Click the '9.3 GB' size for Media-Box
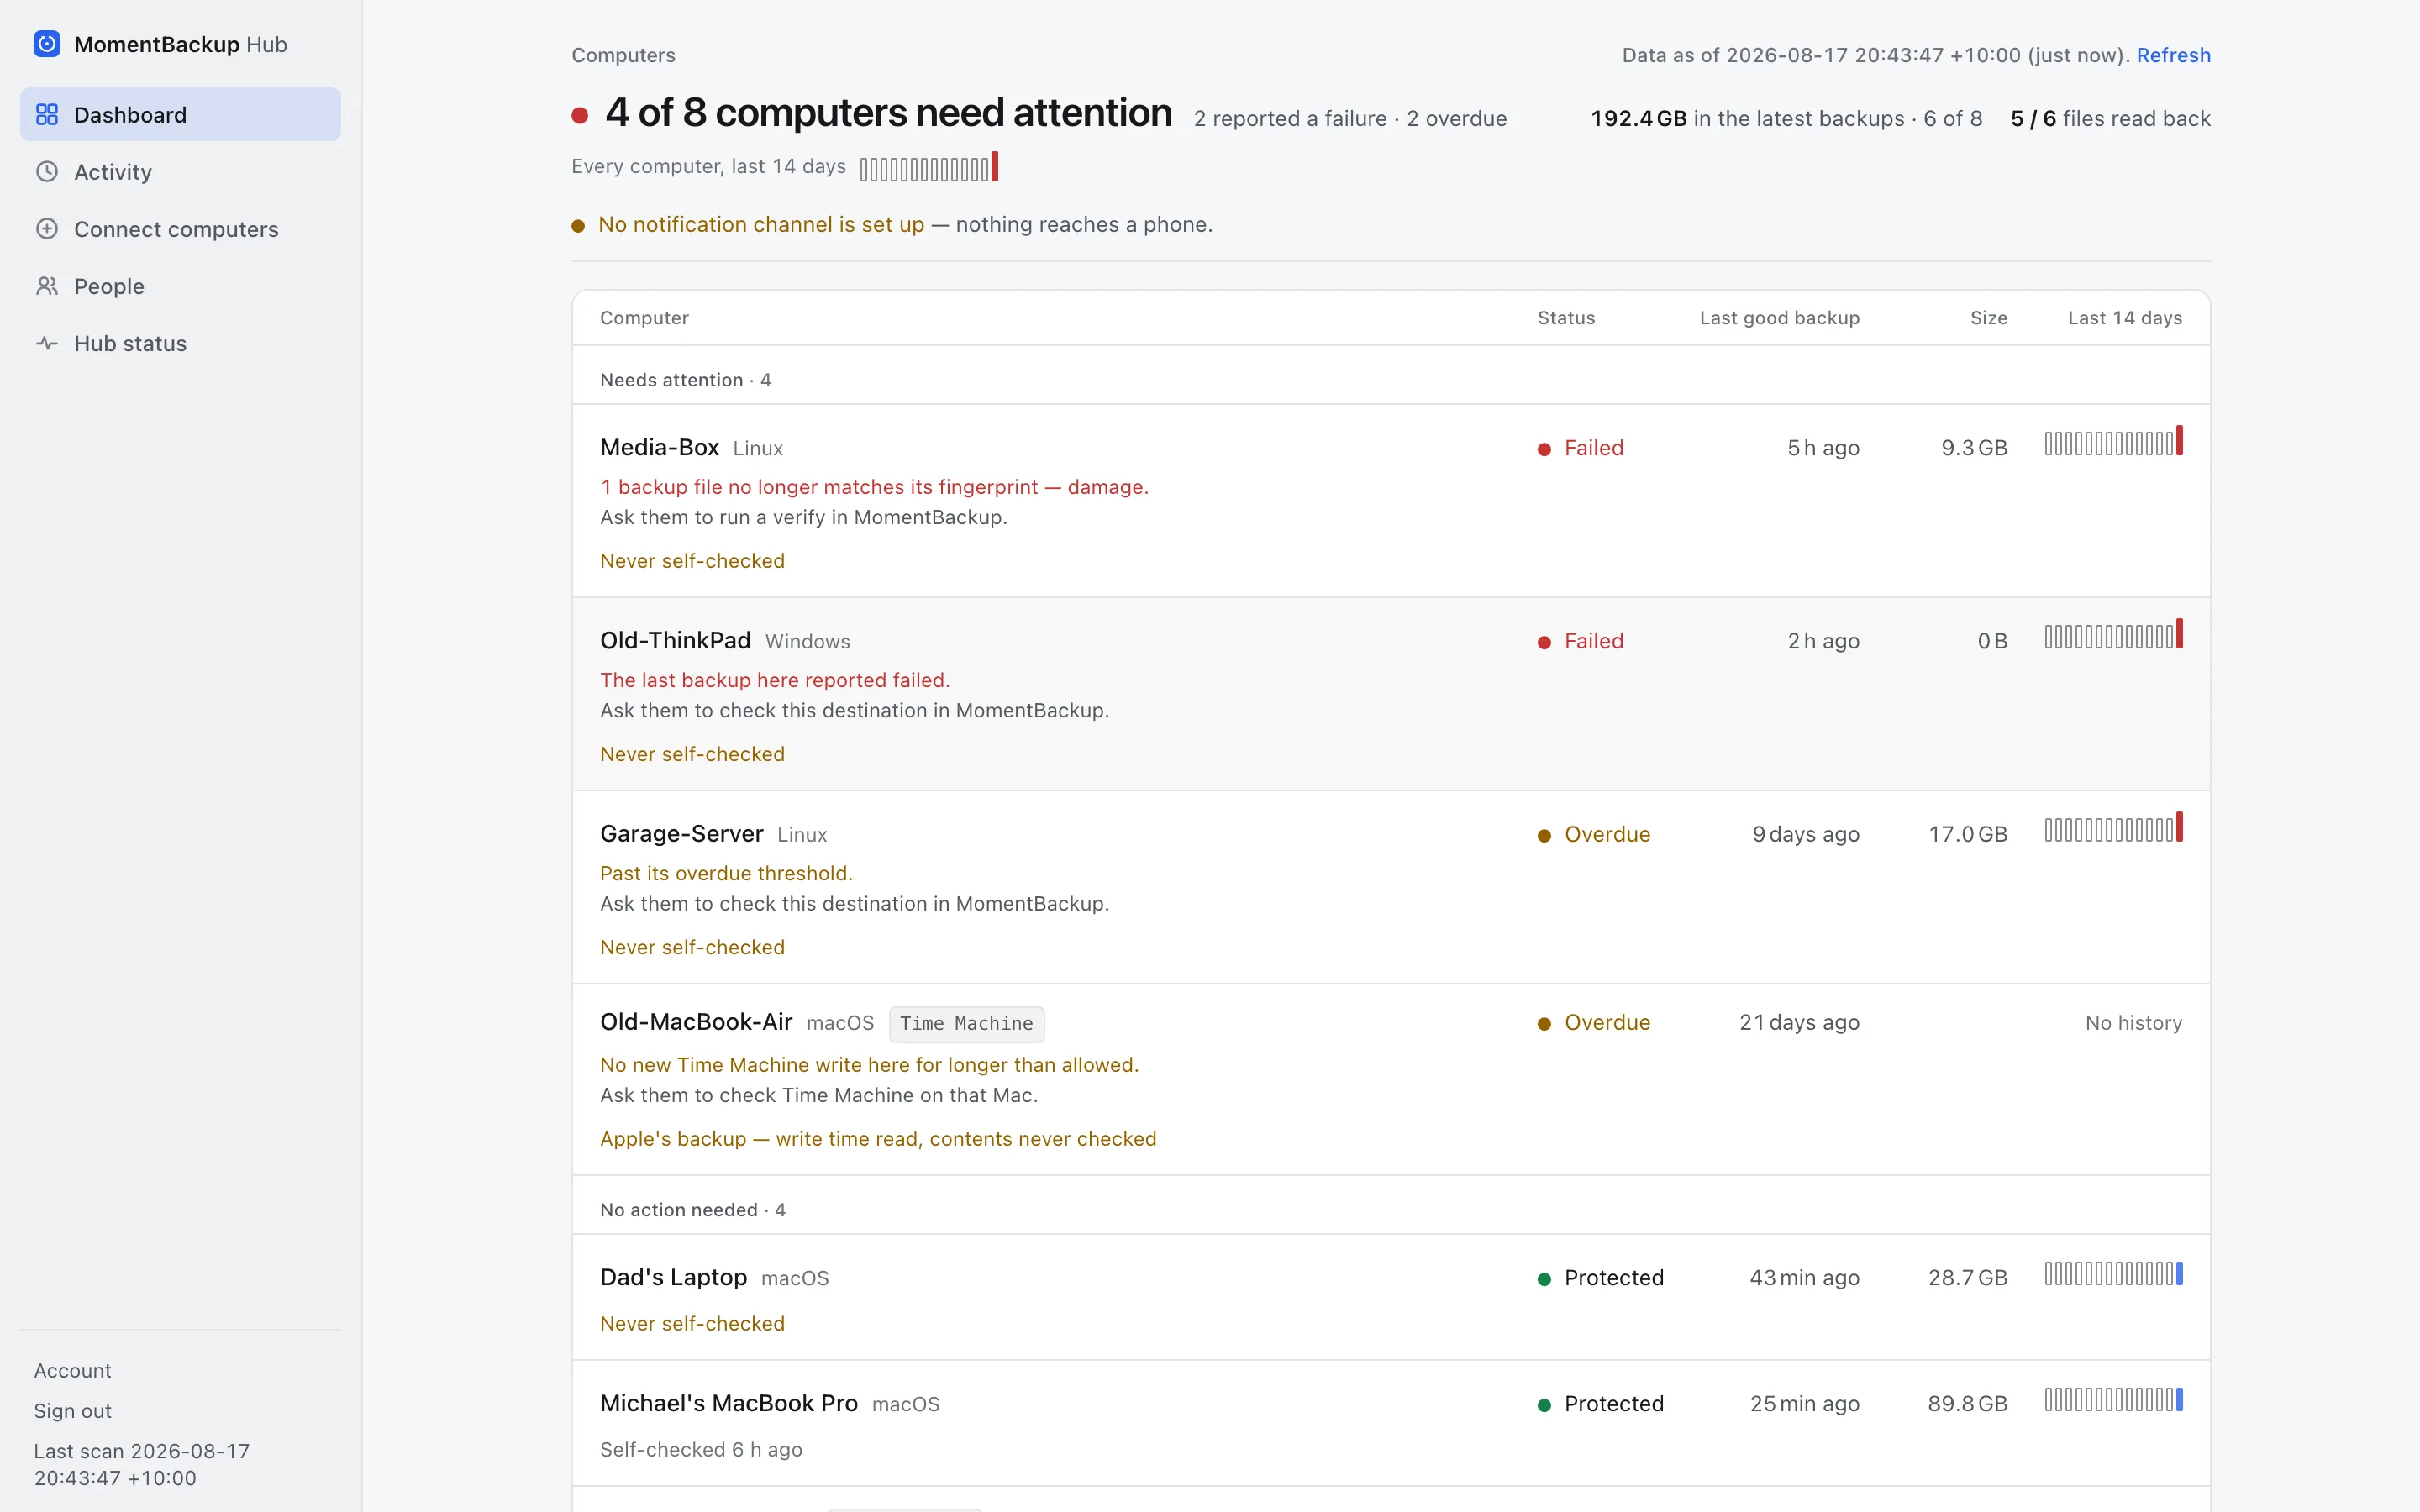This screenshot has width=2420, height=1512. (x=1974, y=448)
